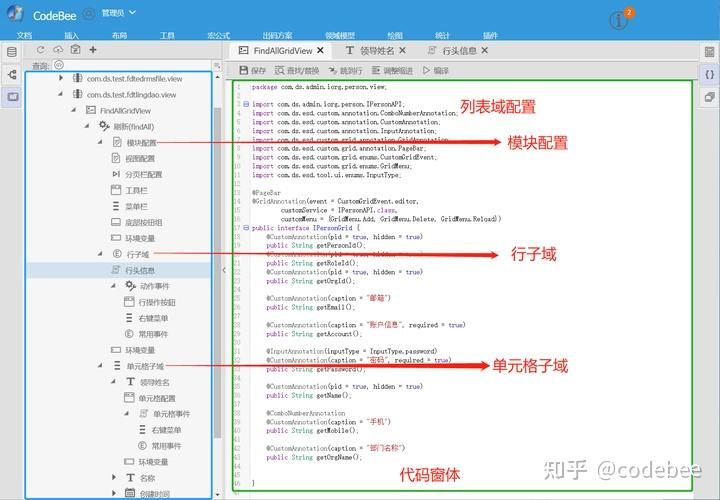Screen dimensions: 720x500
Task: Collapse the 单元格子域 tree node
Action: (x=100, y=365)
